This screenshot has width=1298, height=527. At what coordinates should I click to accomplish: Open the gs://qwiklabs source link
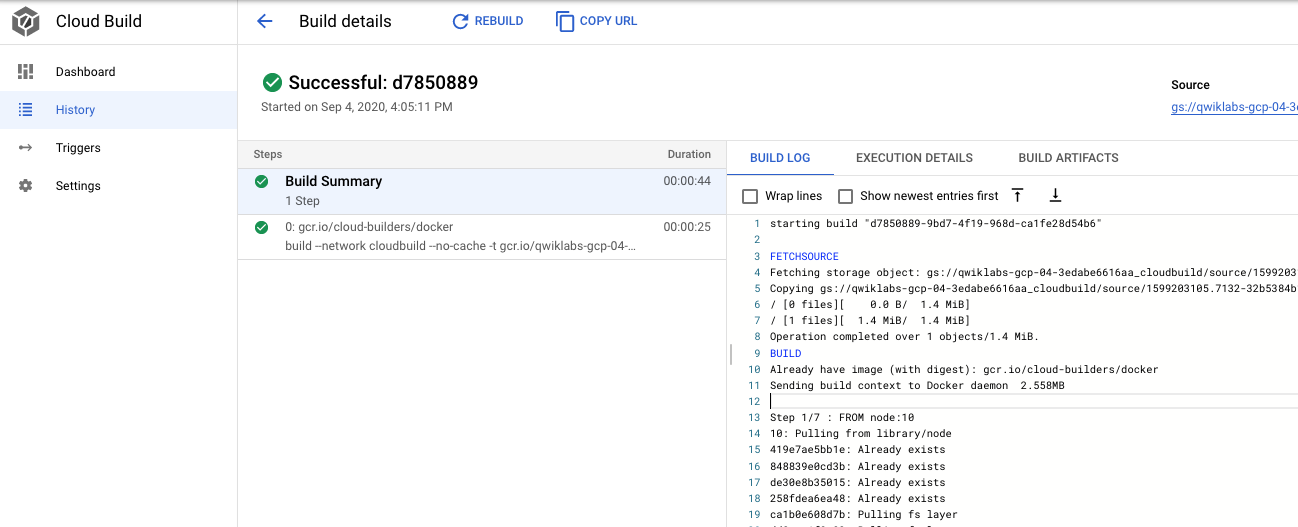tap(1234, 107)
